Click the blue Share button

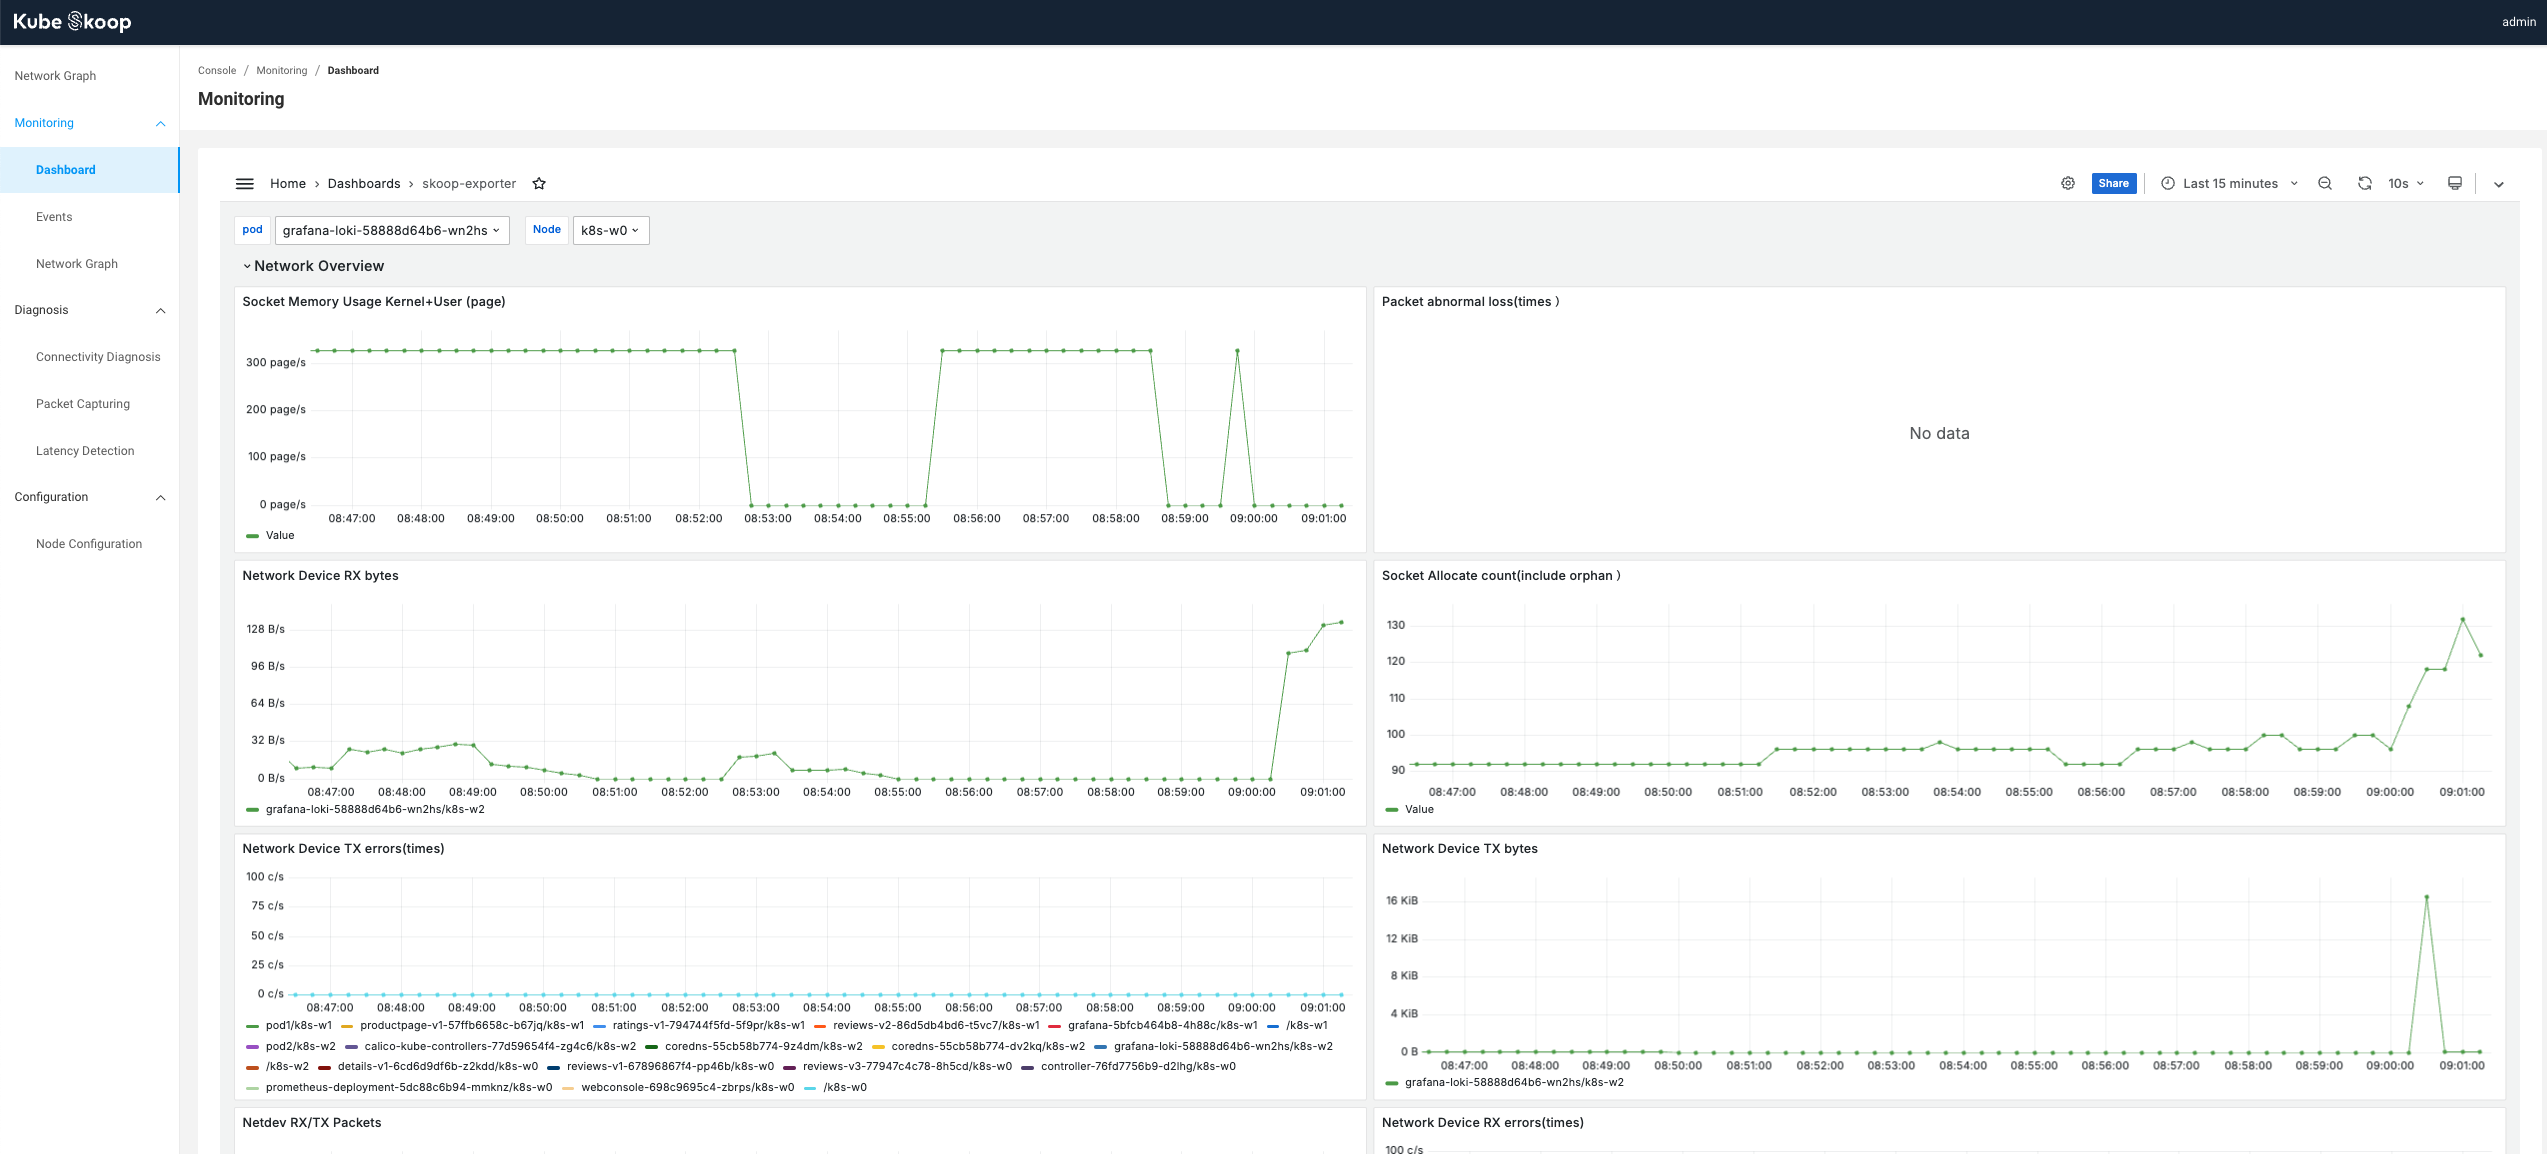tap(2113, 183)
